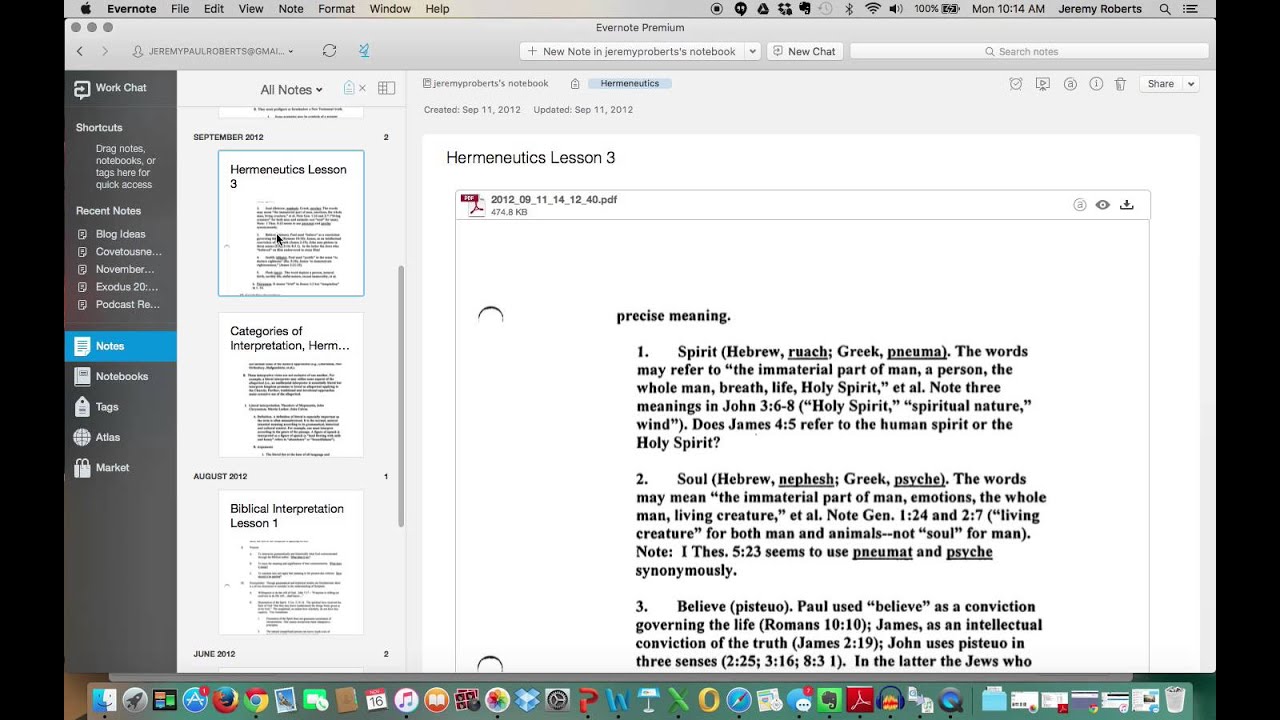Open Notebooks in sidebar

[x=120, y=376]
